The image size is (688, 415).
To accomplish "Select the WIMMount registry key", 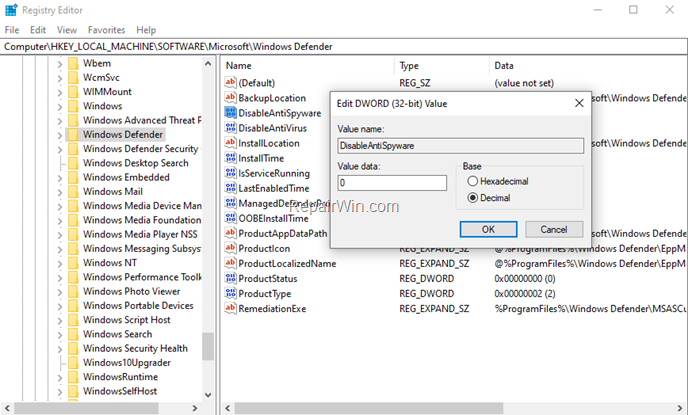I will tap(107, 92).
